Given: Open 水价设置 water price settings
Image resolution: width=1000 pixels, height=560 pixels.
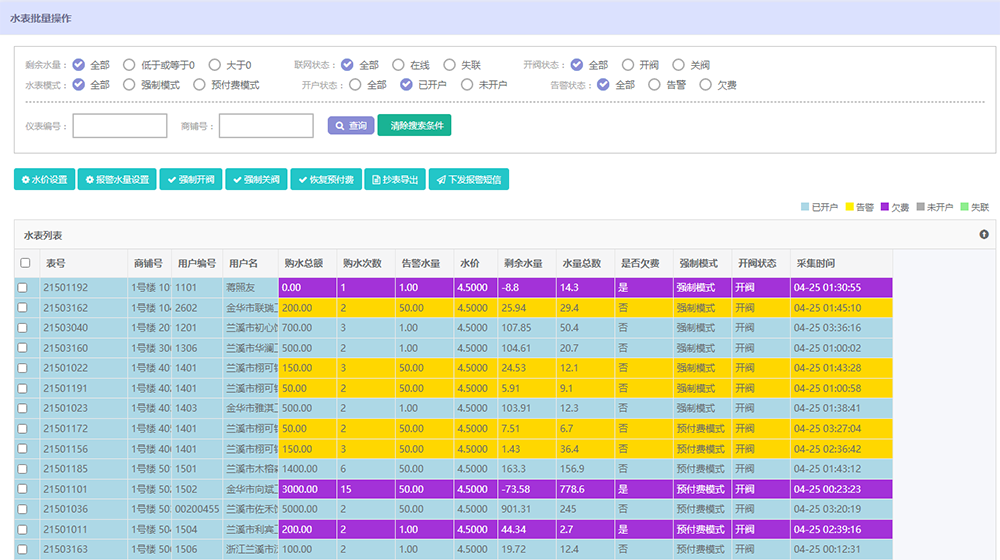Looking at the screenshot, I should pos(44,180).
